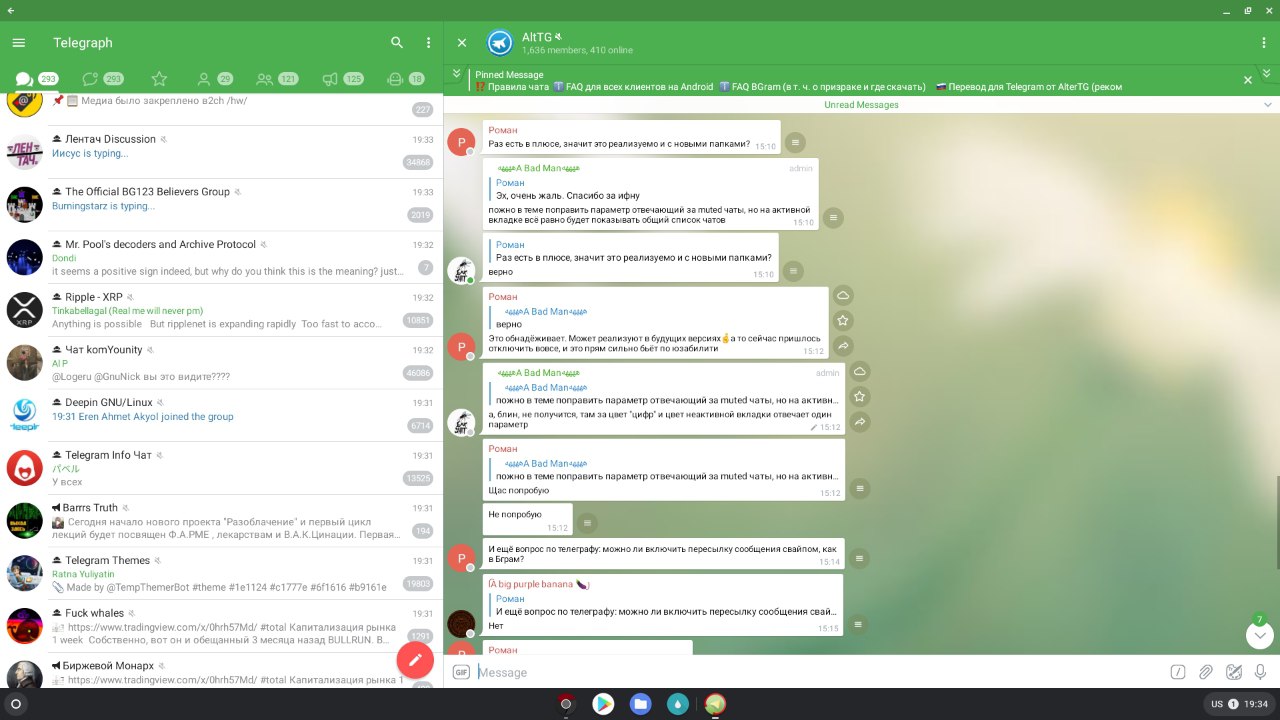1280x720 pixels.
Task: Jump to bottom via unread arrow button
Action: (x=1260, y=635)
